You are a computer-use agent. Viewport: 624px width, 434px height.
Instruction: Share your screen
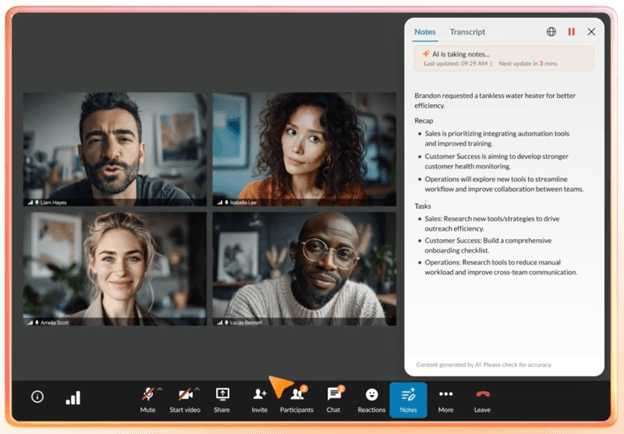[x=222, y=396]
